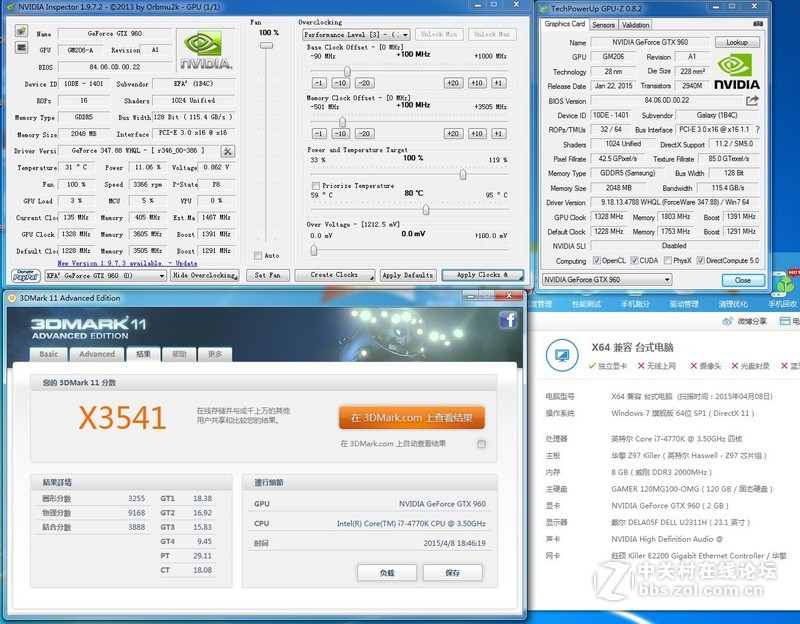This screenshot has width=800, height=624.
Task: Enable the Auto fan checkbox
Action: click(x=260, y=255)
